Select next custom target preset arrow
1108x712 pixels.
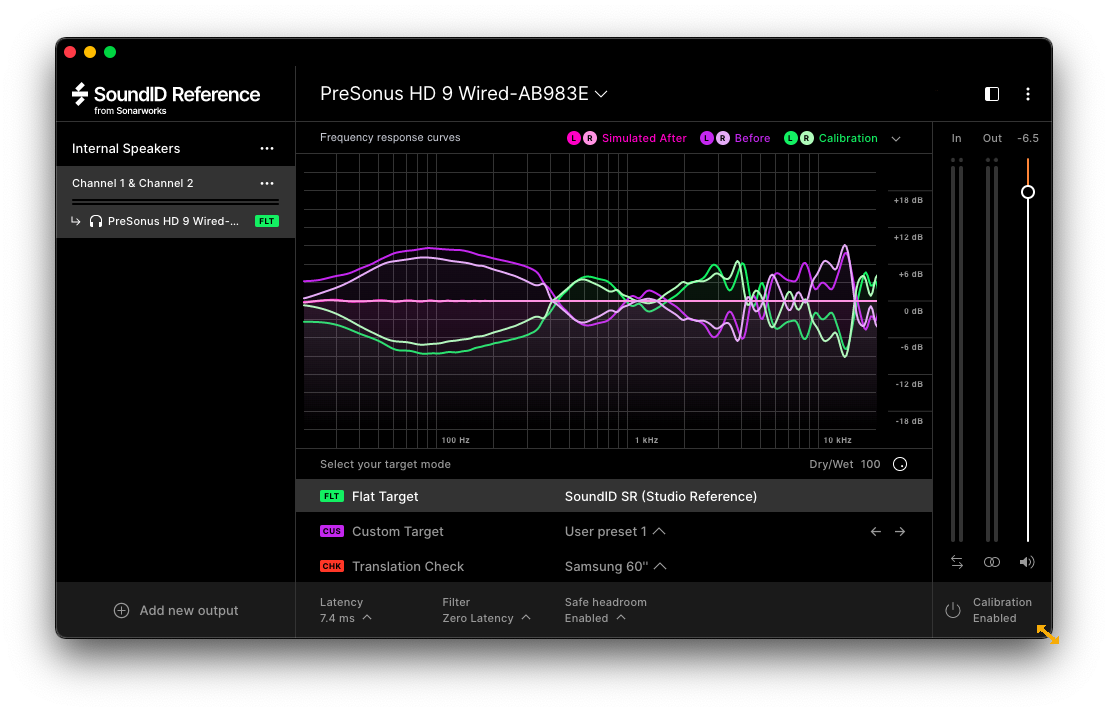click(x=900, y=531)
